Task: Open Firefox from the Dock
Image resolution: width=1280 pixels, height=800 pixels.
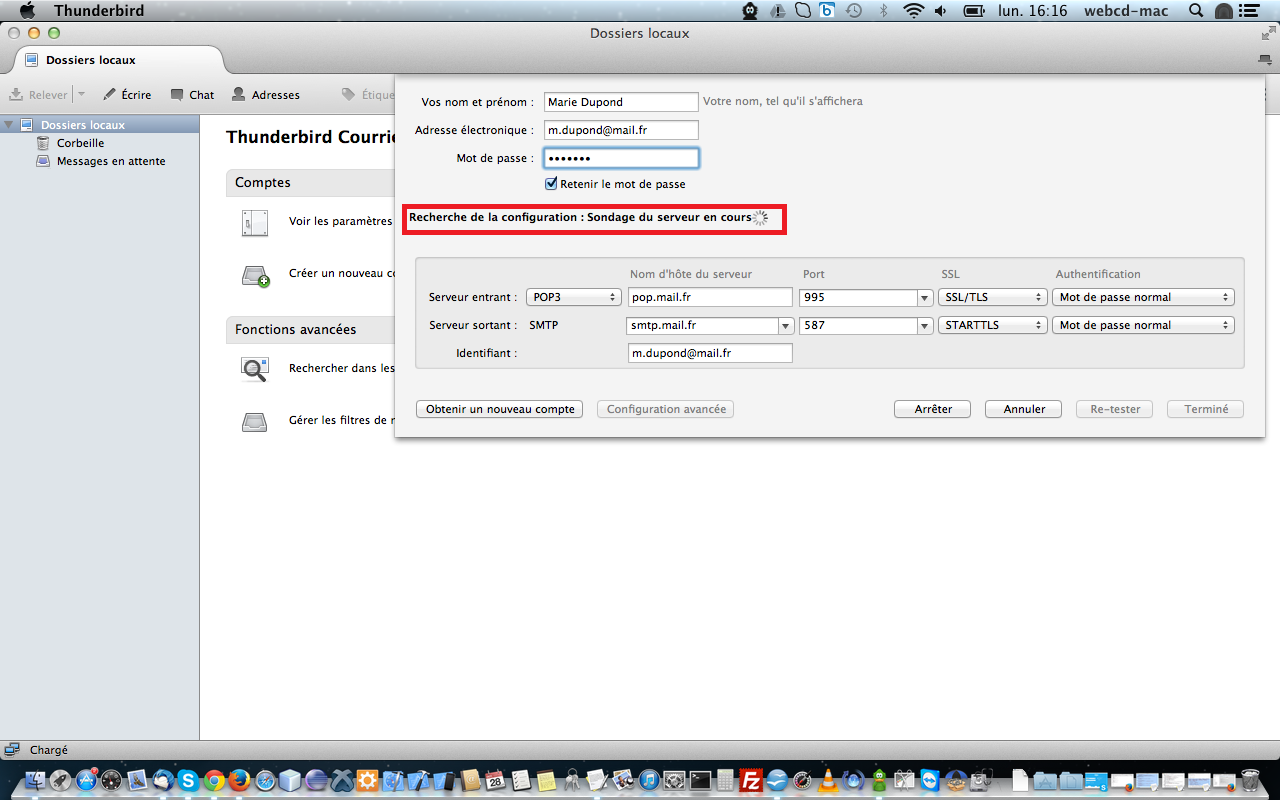Action: (x=239, y=780)
